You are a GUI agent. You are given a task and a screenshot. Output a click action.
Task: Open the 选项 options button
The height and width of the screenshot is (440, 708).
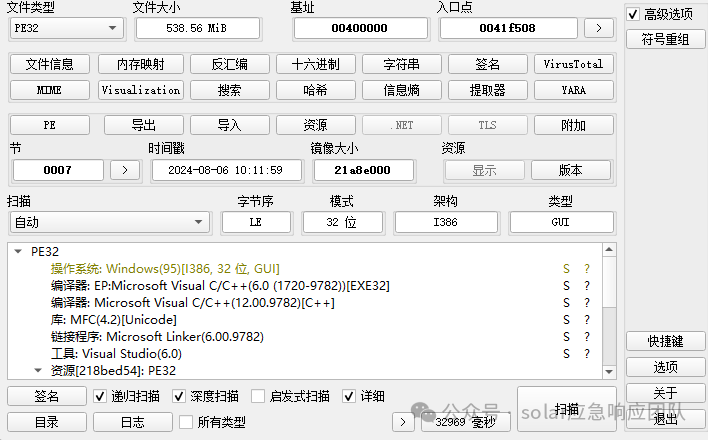(665, 367)
